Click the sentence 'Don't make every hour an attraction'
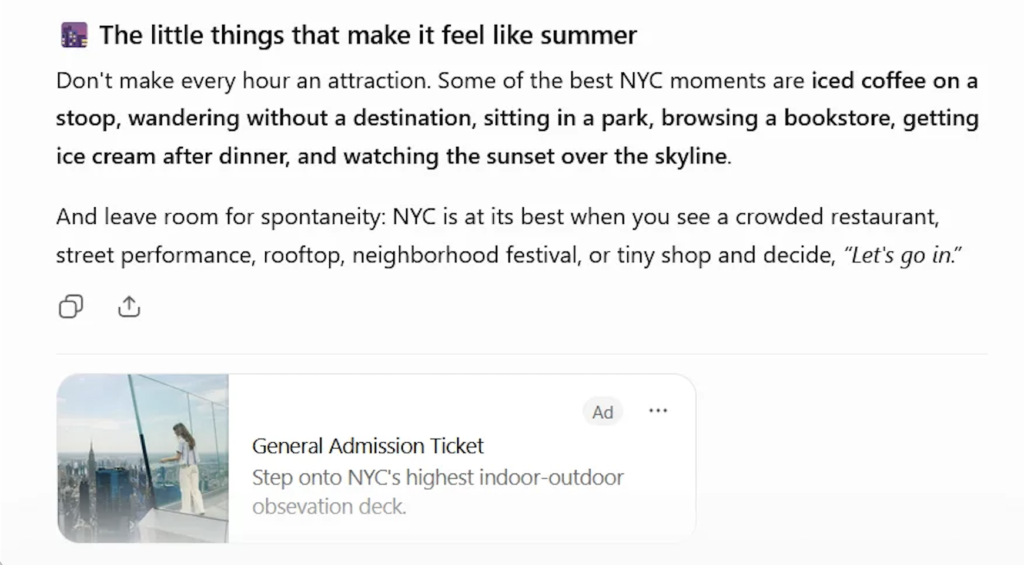1024x565 pixels. (x=243, y=81)
